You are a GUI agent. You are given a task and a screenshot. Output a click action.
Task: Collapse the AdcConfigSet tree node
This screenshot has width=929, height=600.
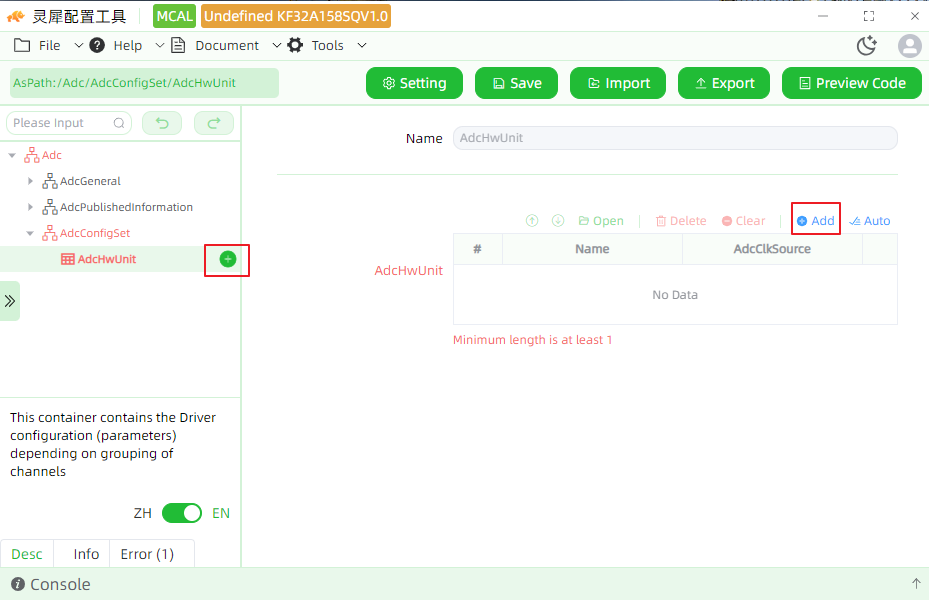tap(30, 233)
